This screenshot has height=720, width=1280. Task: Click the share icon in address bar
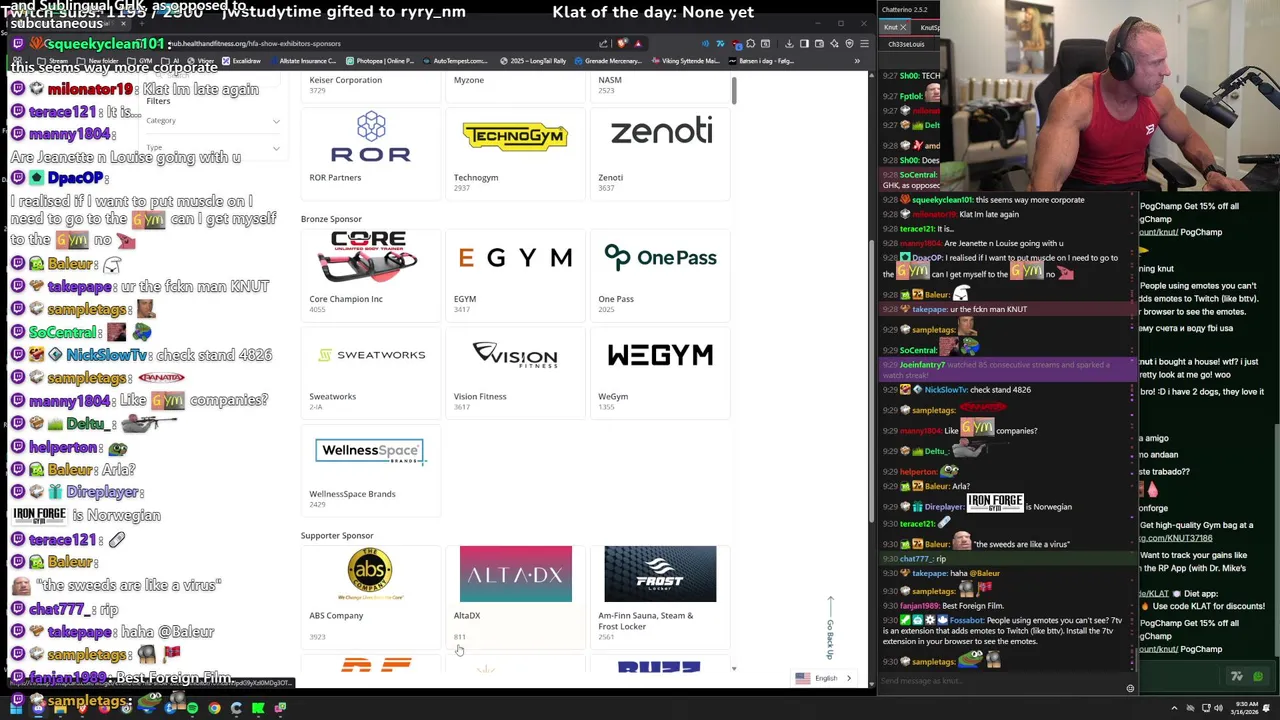(x=603, y=44)
